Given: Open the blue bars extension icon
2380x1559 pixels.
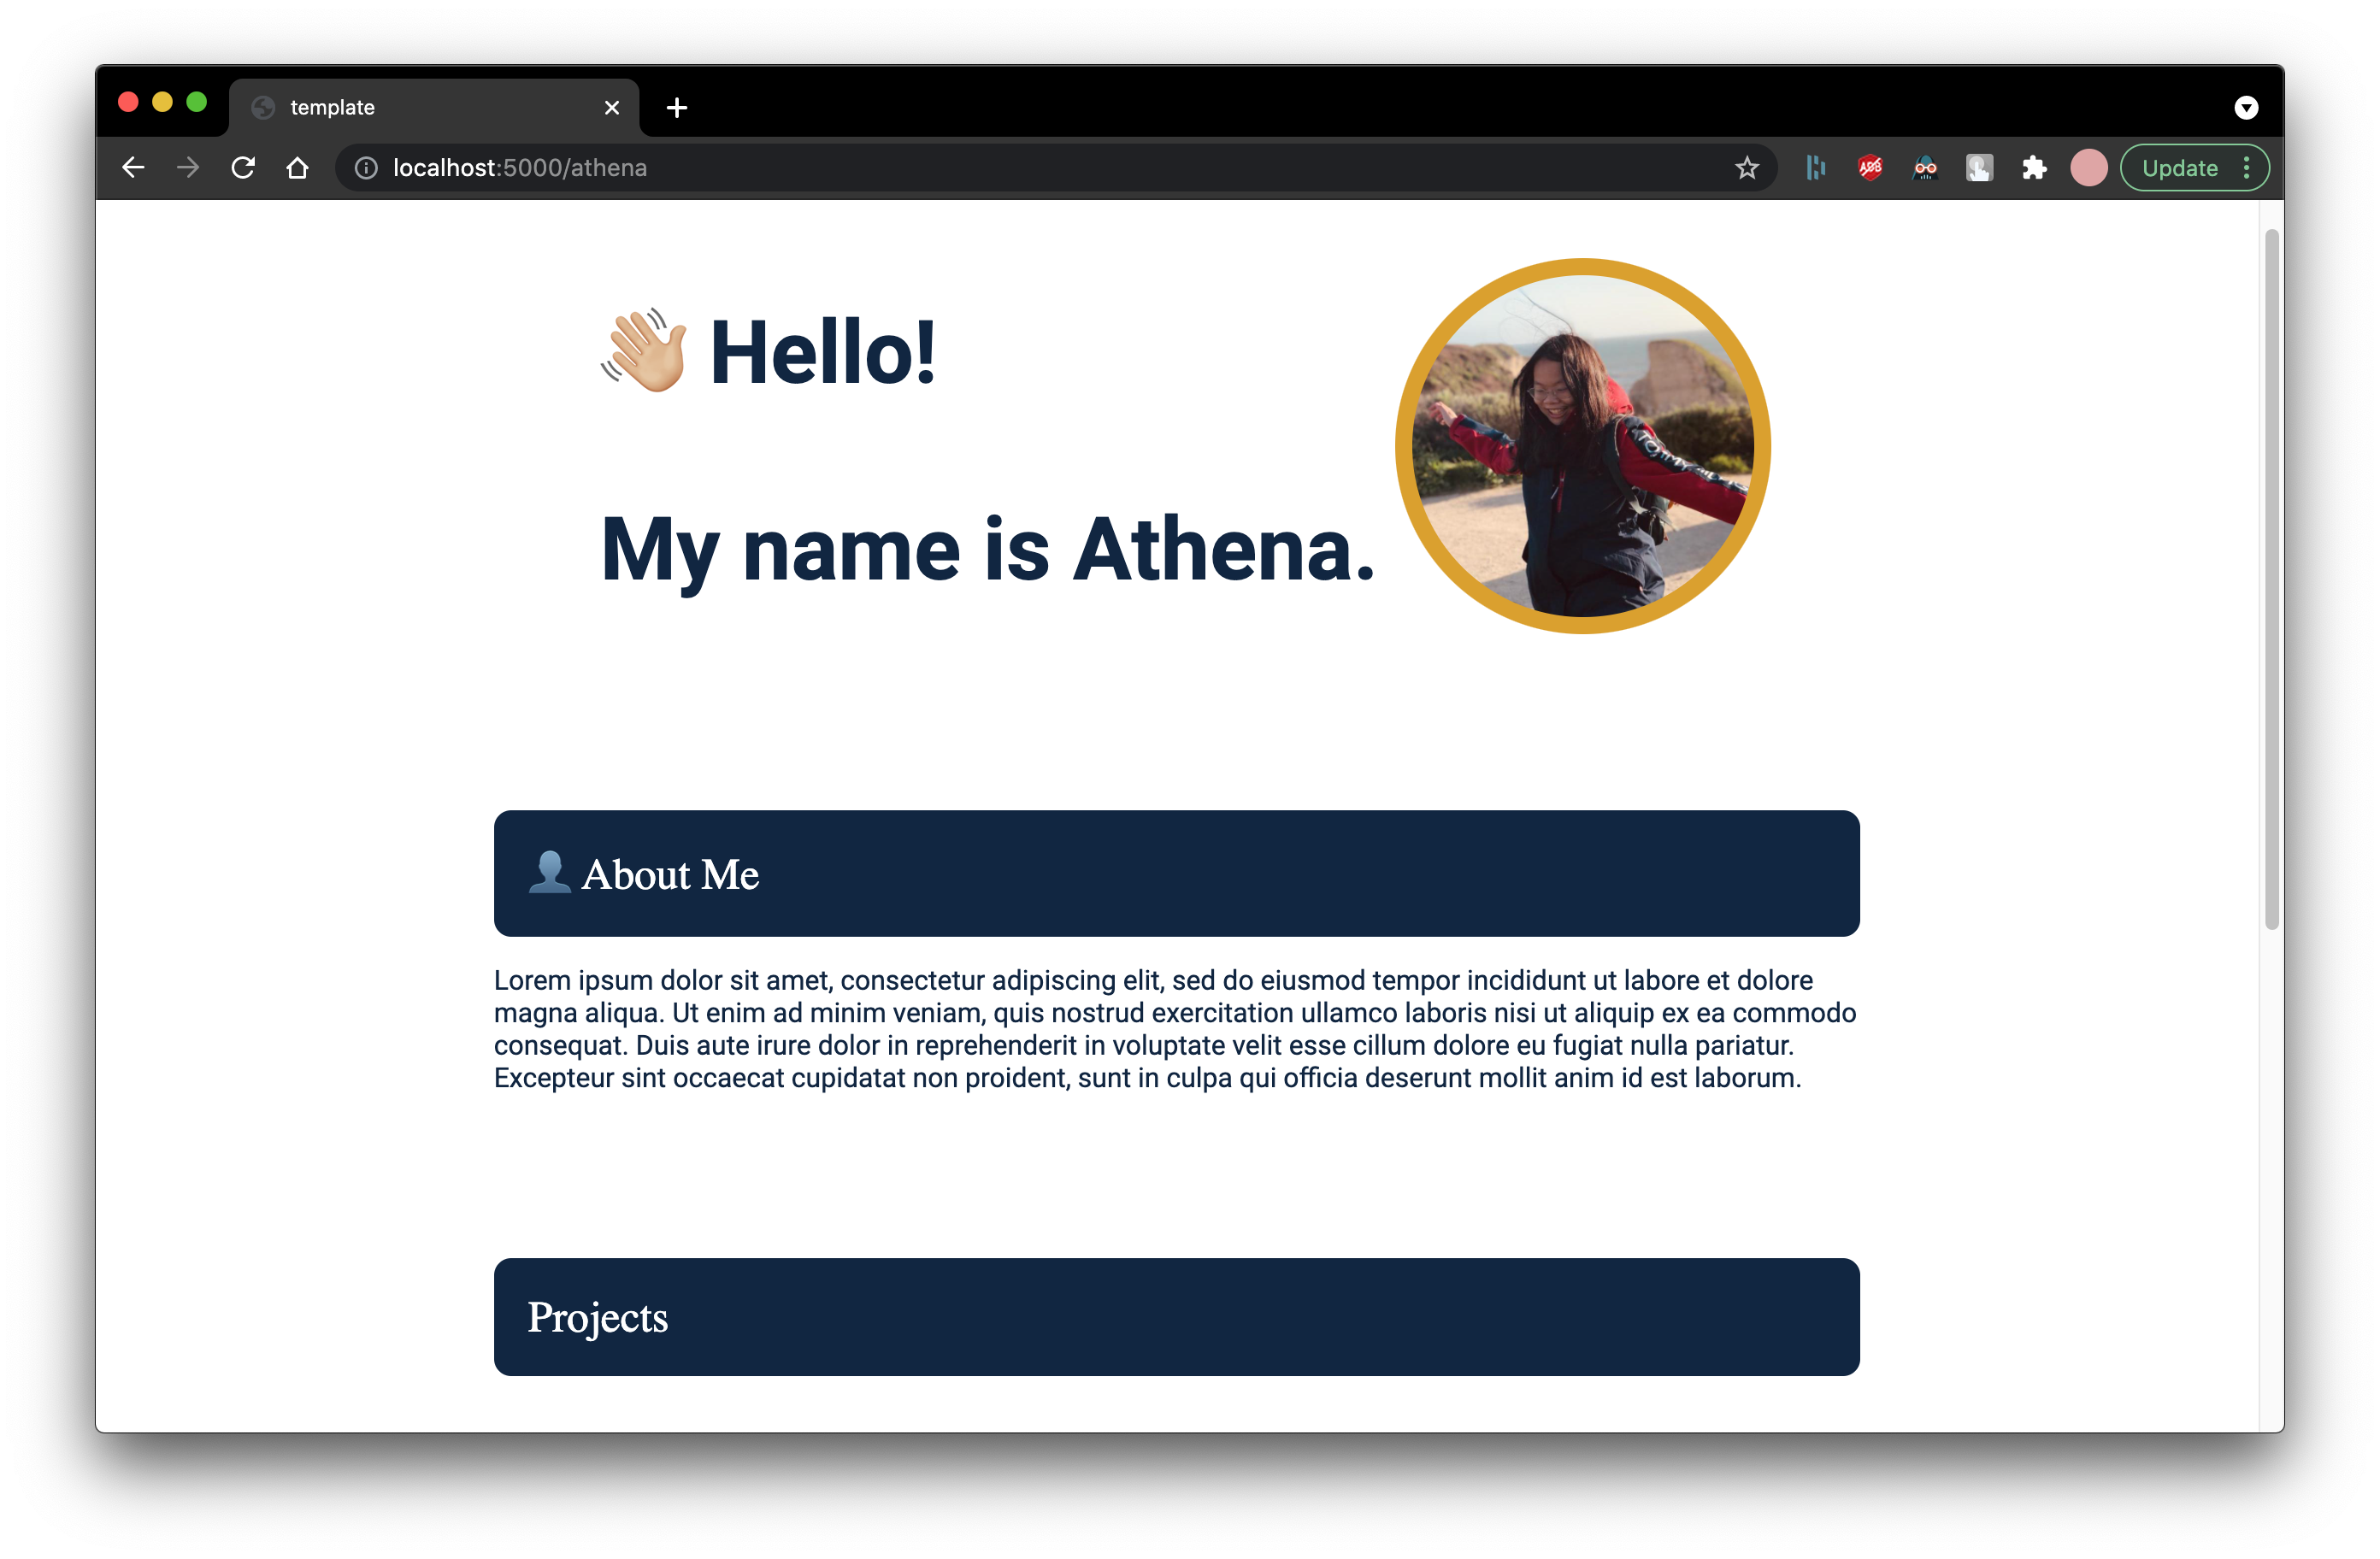Looking at the screenshot, I should pyautogui.click(x=1816, y=168).
